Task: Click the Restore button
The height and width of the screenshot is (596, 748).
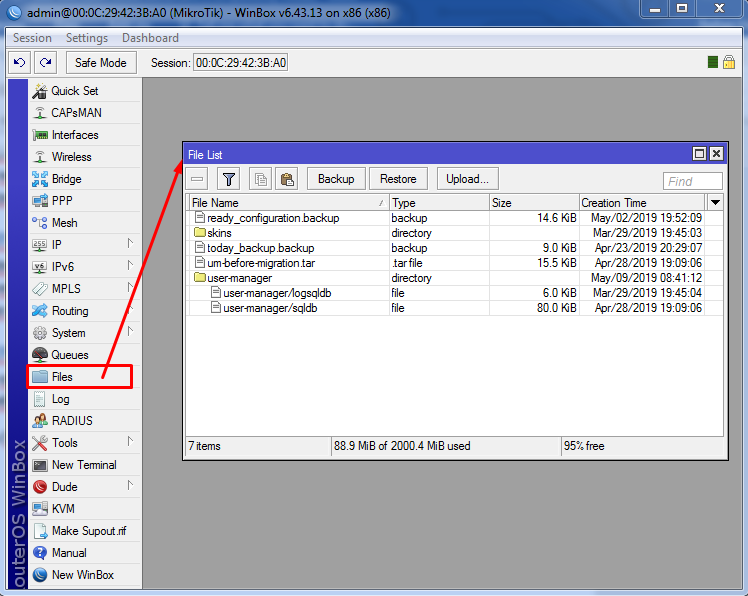Action: tap(398, 179)
